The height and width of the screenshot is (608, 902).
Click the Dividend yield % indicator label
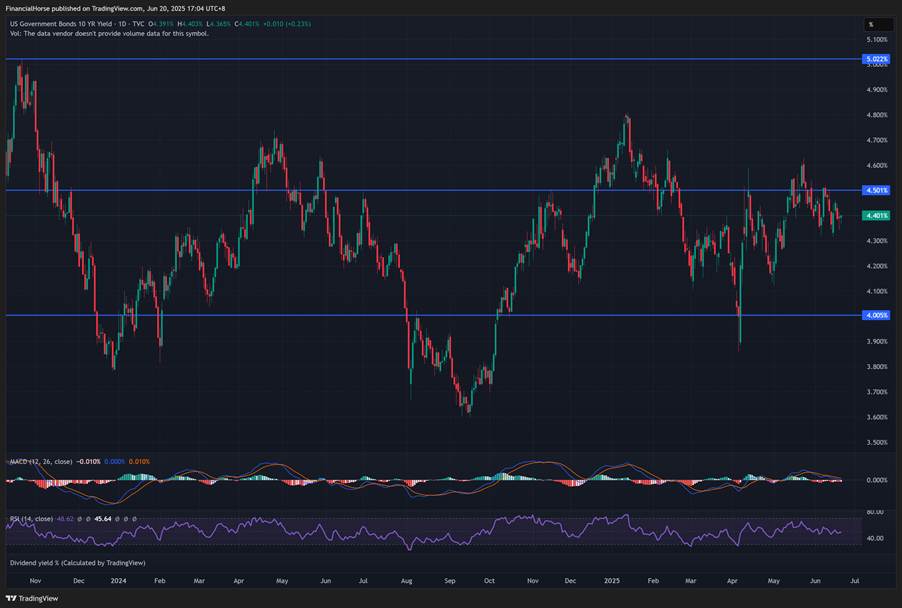coord(78,563)
